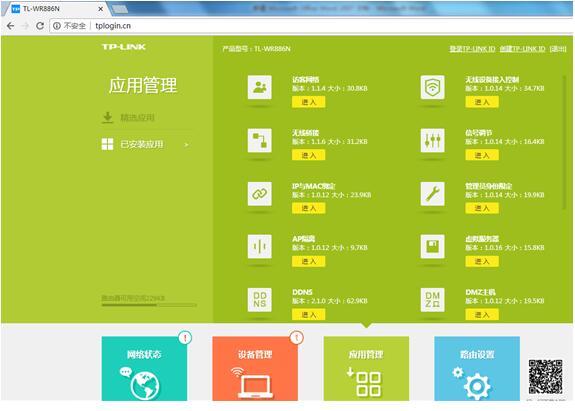Click the app list vertical scrollbar
Image resolution: width=575 pixels, height=411 pixels.
(x=564, y=142)
